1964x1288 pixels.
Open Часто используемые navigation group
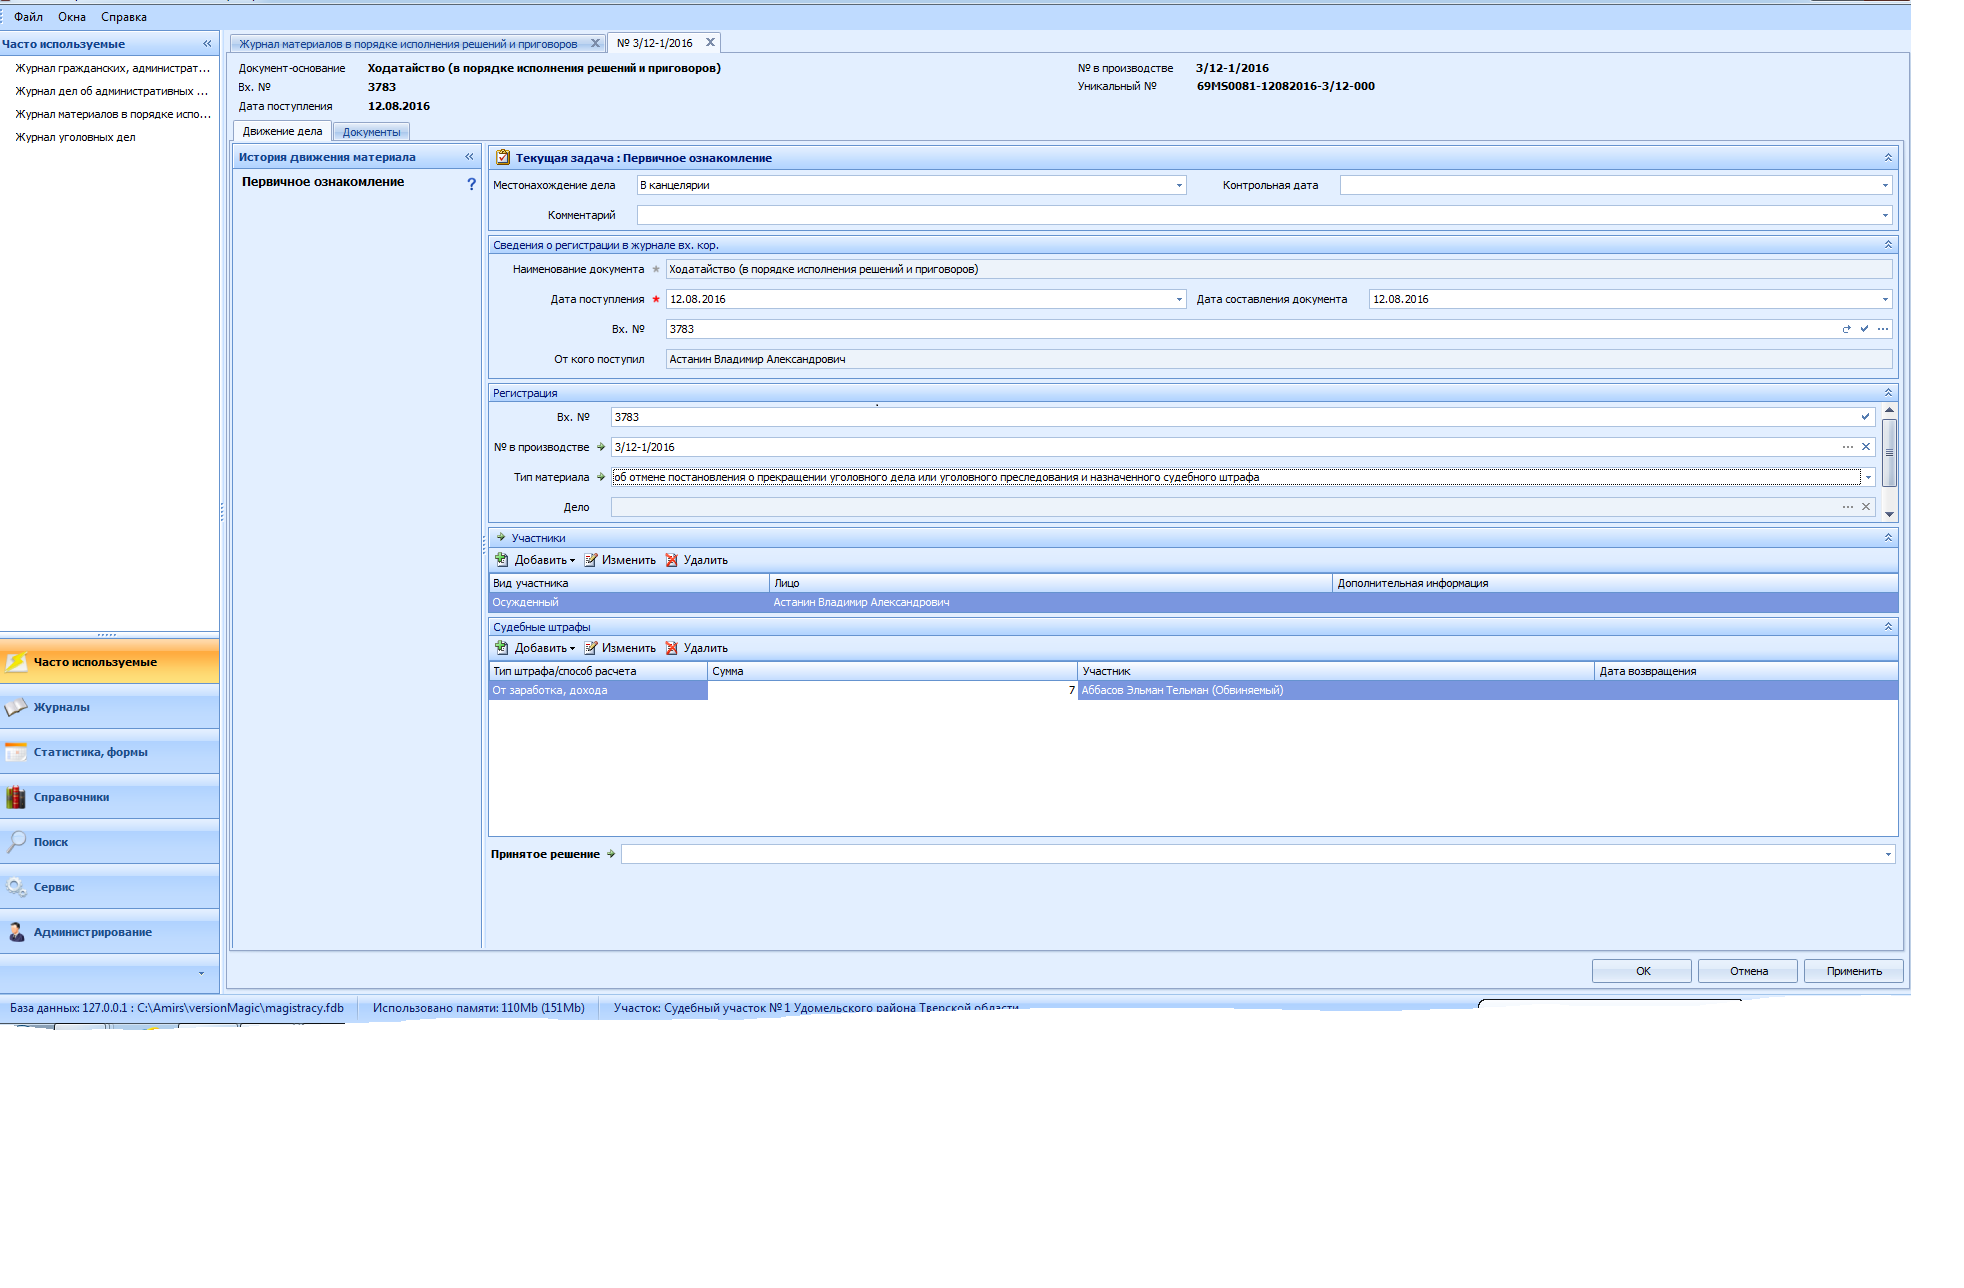[x=110, y=662]
